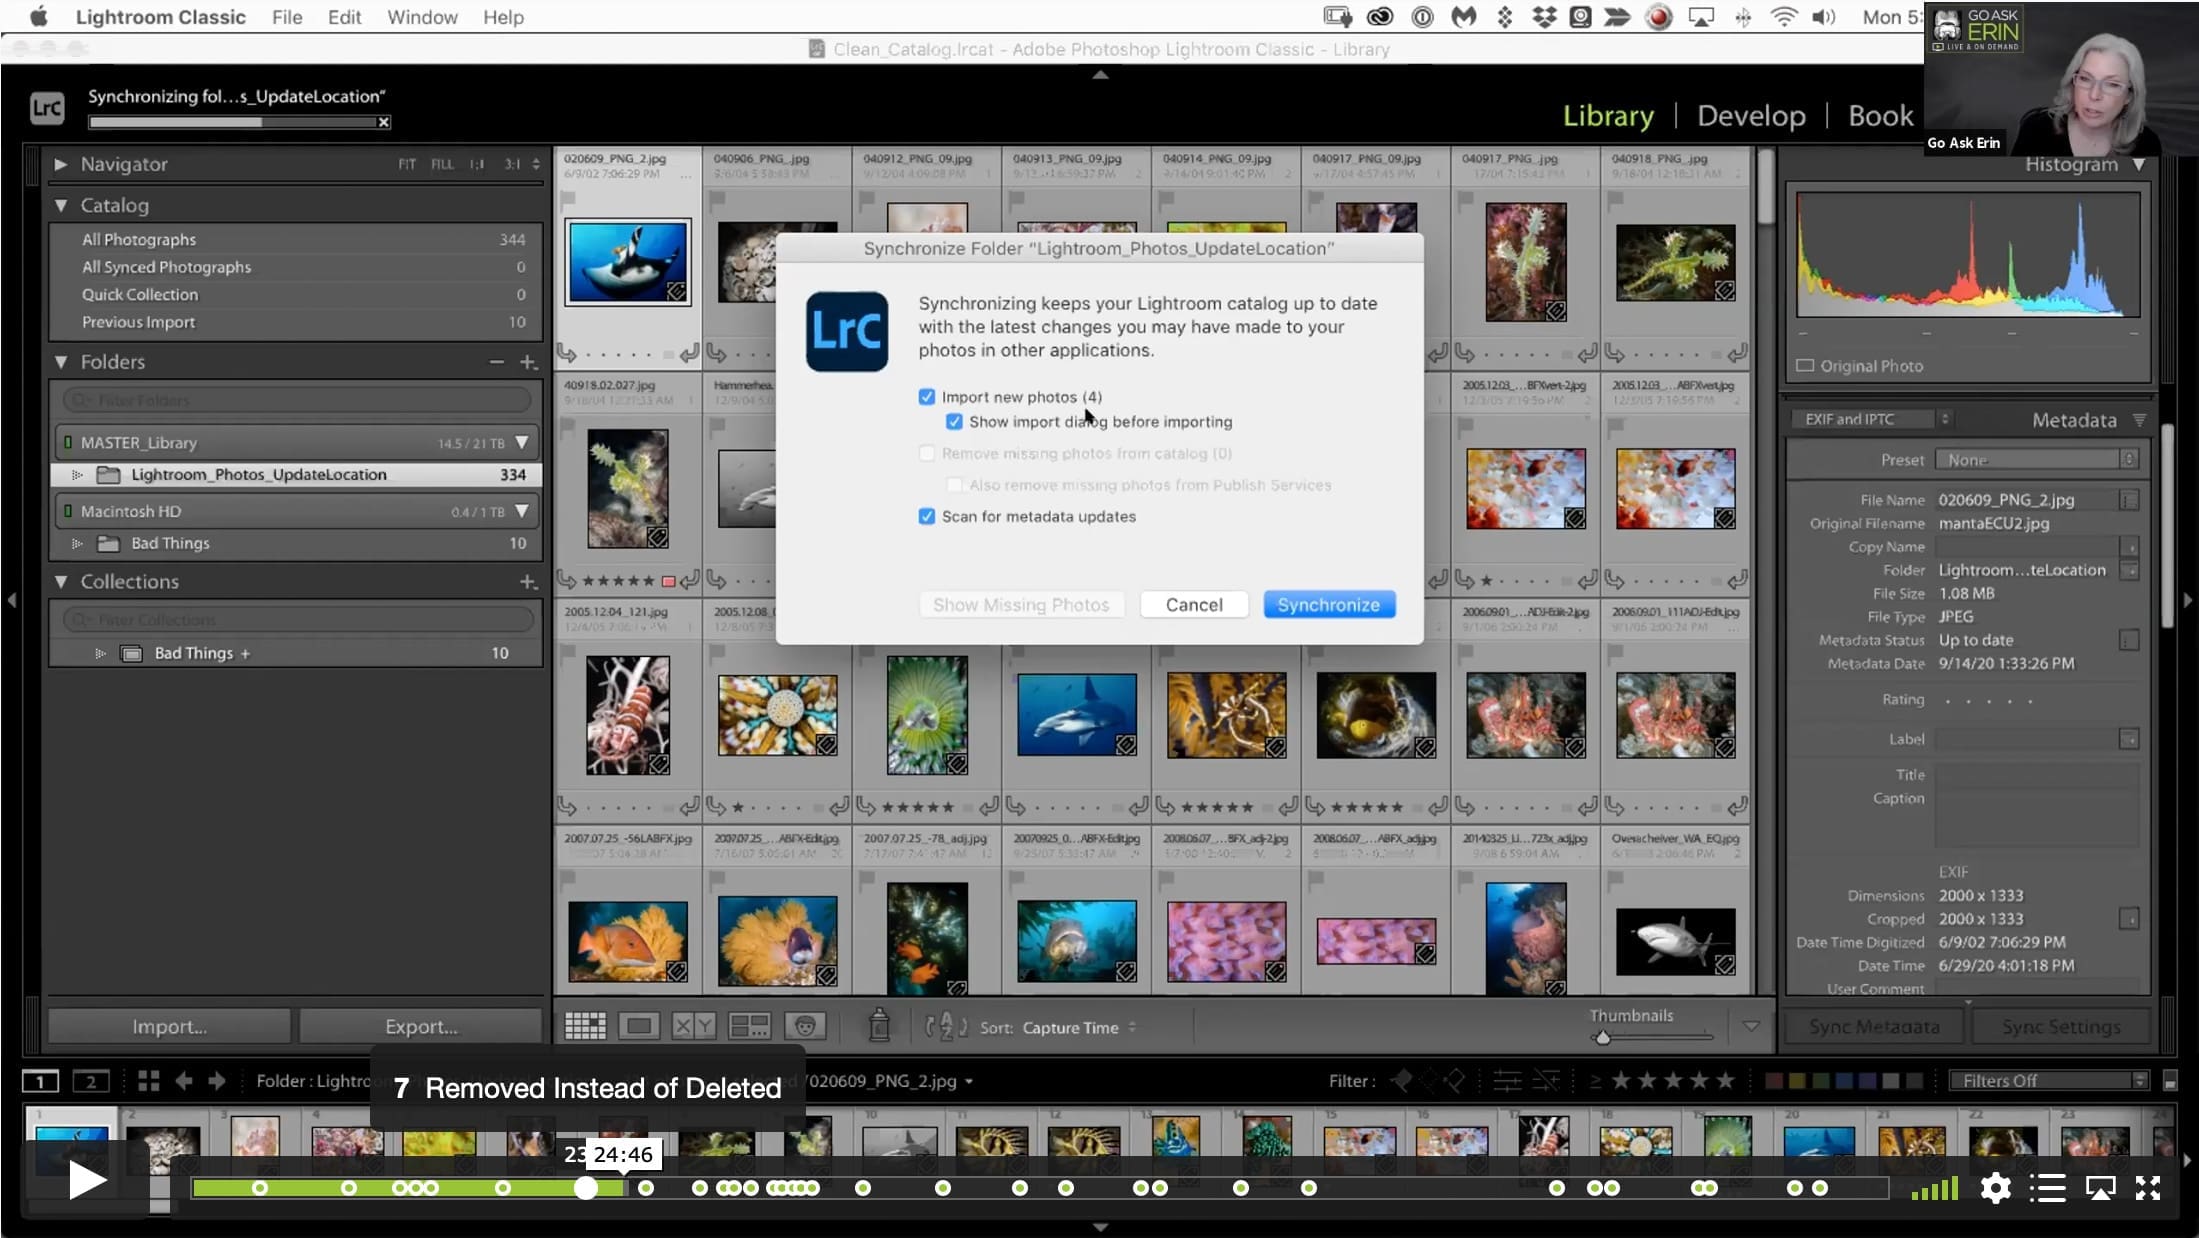Viewport: 2199px width, 1238px height.
Task: Open the Metadata panel options icon
Action: (x=2139, y=420)
